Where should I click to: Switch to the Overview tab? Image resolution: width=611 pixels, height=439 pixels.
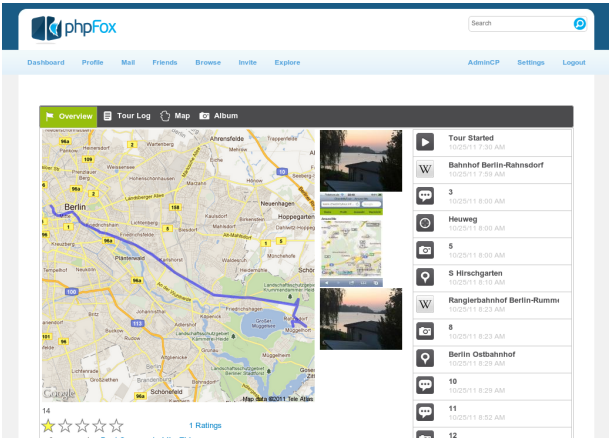[69, 116]
